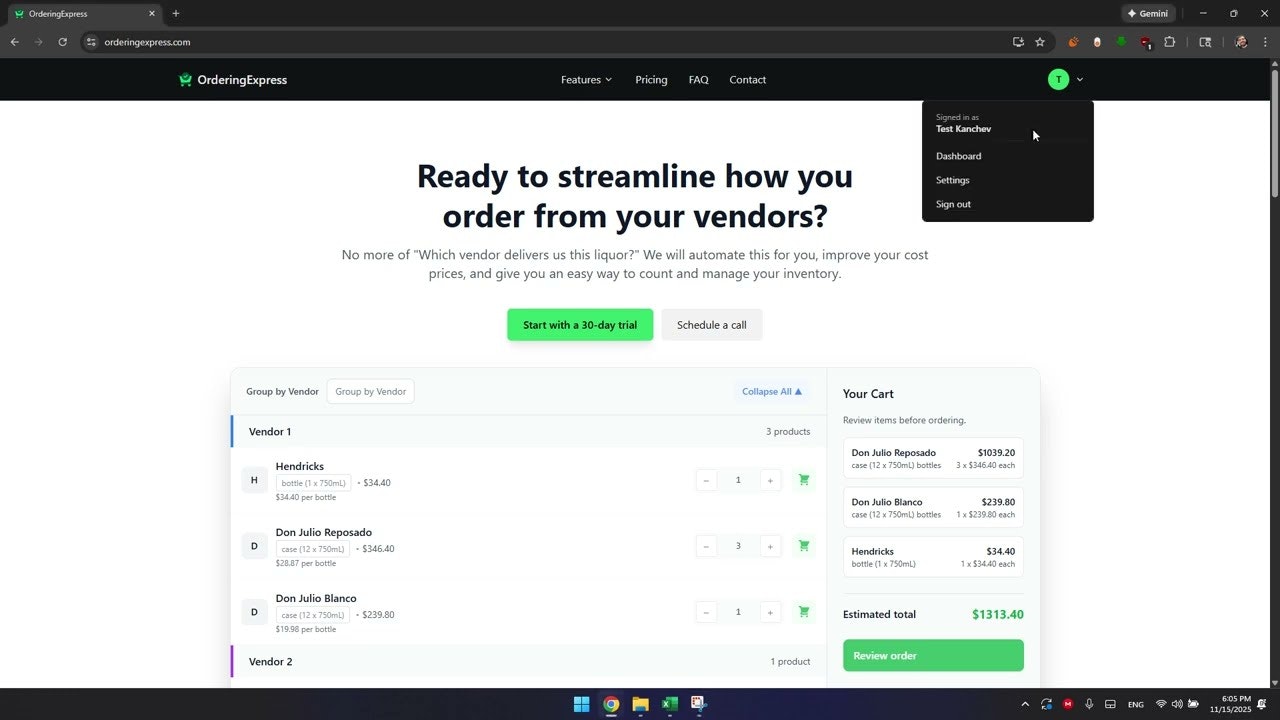
Task: Click the T account avatar
Action: (1057, 79)
